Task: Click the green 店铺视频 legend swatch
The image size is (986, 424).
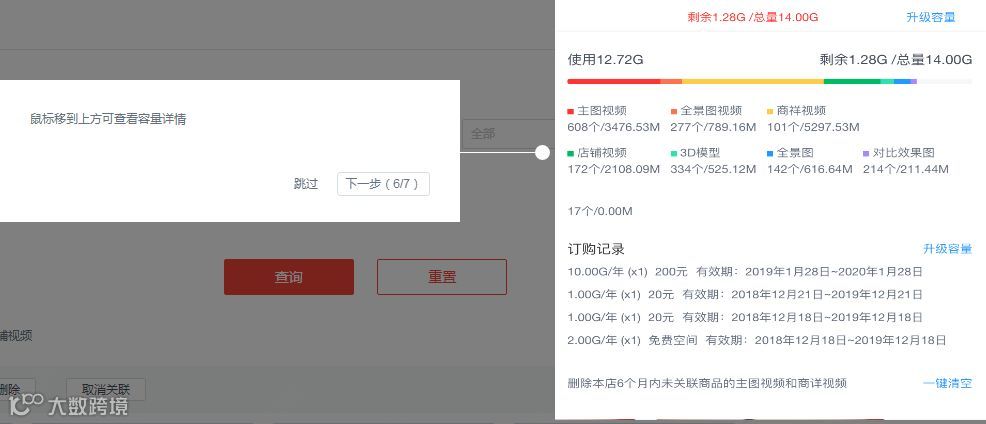Action: point(570,153)
